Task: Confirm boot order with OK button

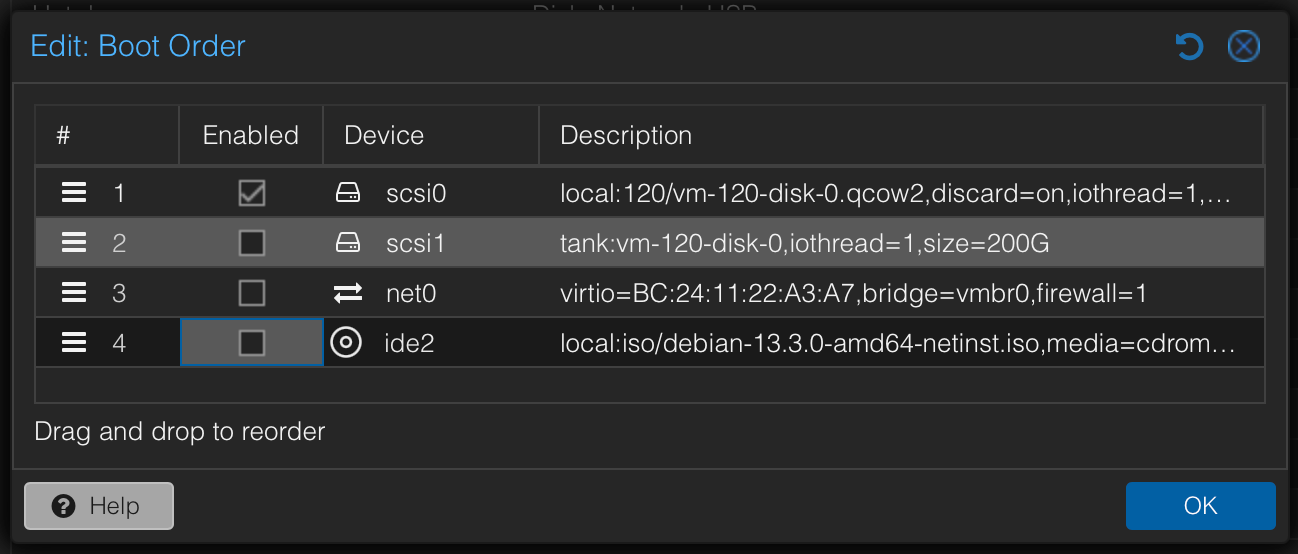Action: pos(1200,506)
